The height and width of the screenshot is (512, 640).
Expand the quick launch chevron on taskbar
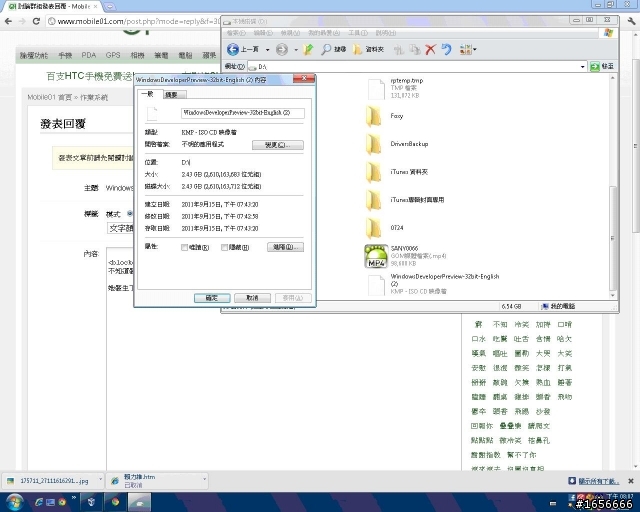click(x=73, y=498)
